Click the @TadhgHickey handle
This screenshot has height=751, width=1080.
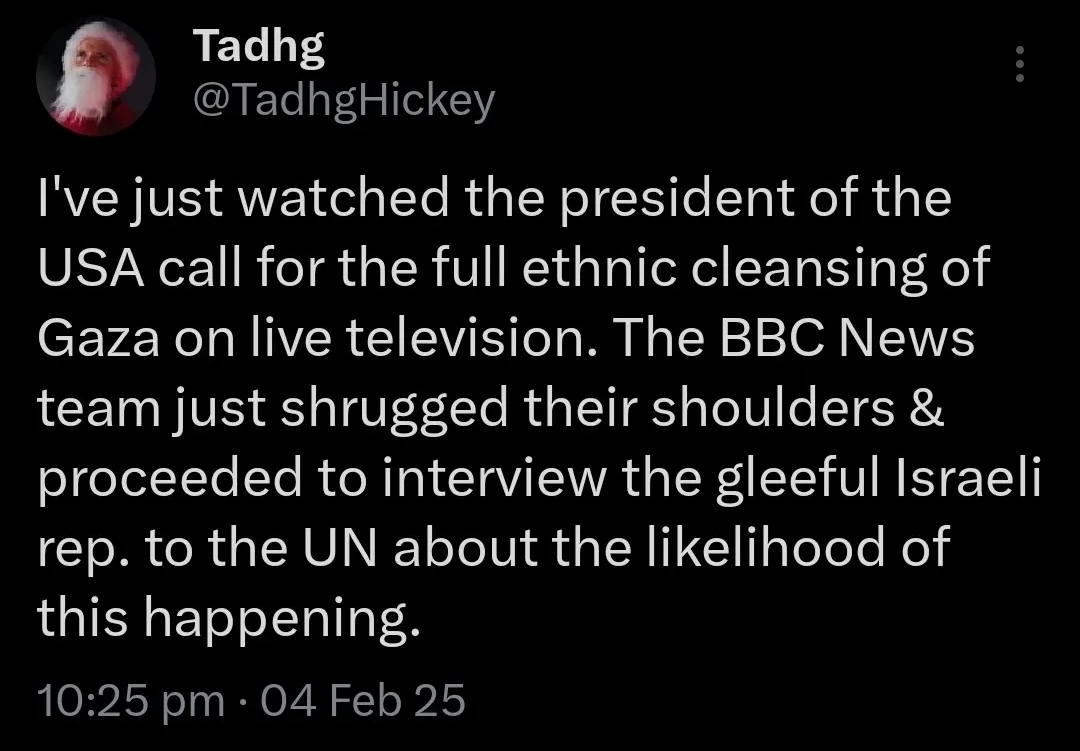pos(342,99)
